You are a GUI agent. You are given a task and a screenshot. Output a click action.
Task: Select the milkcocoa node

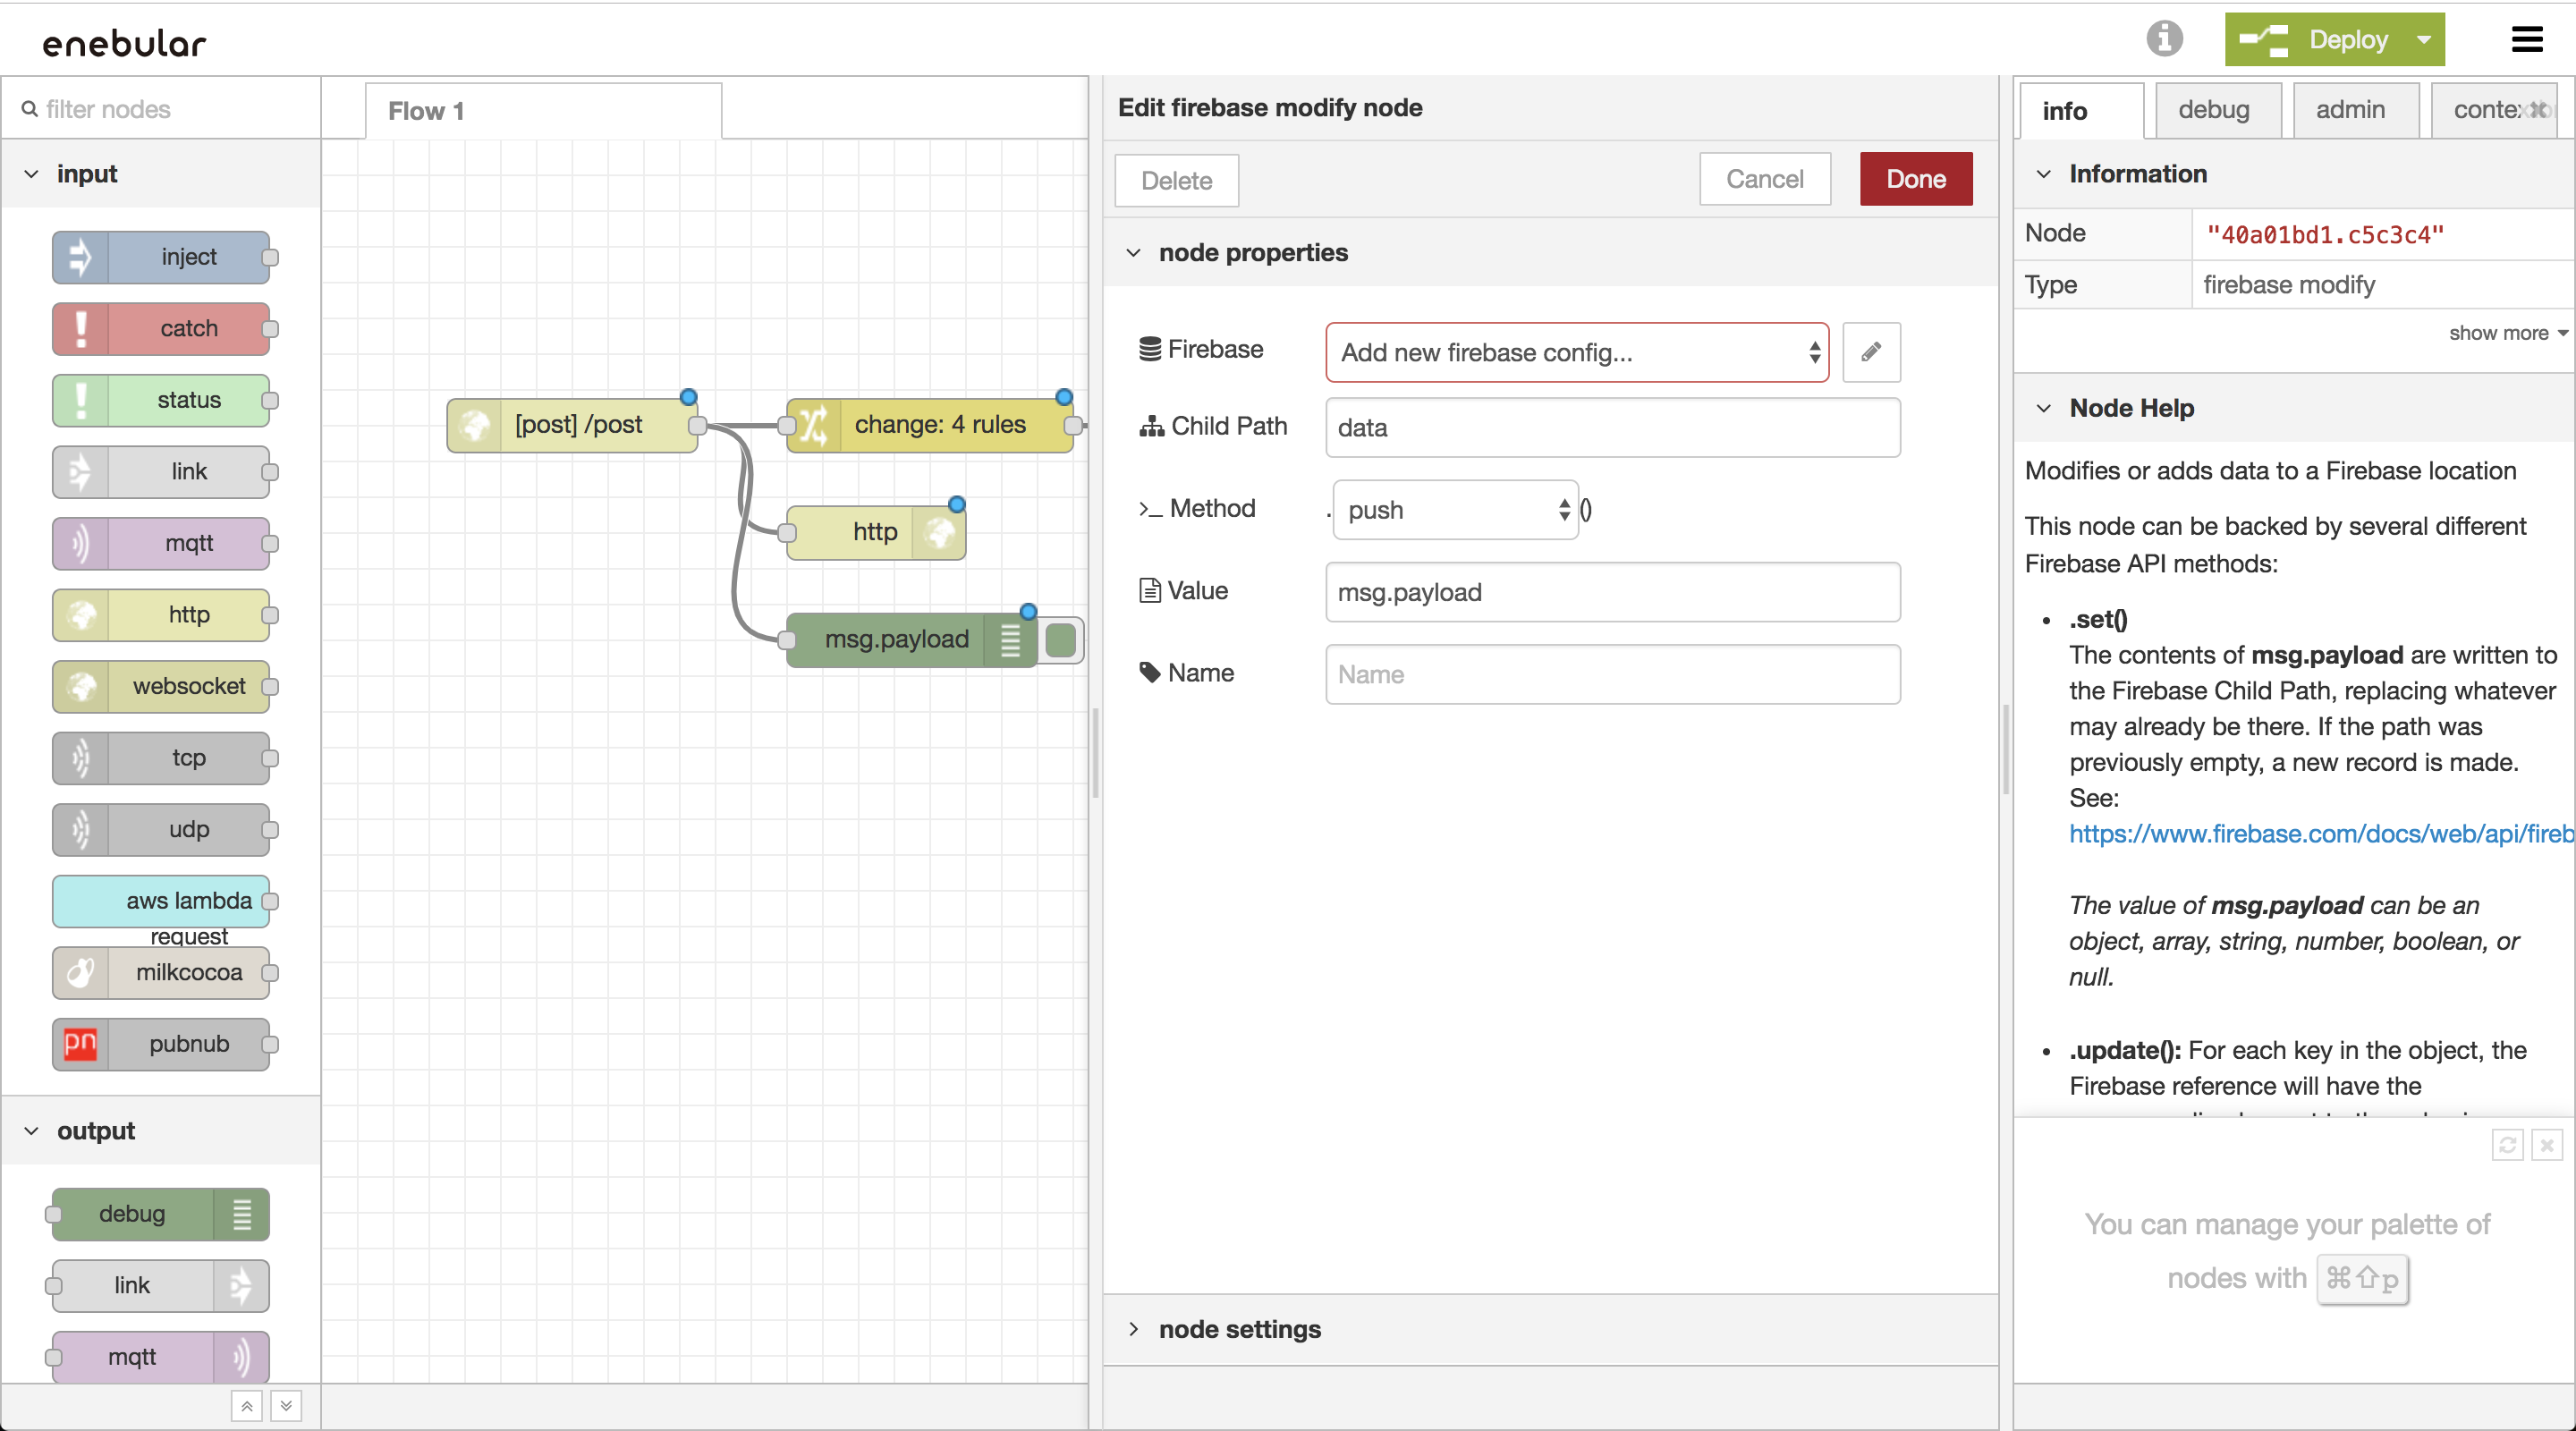163,972
